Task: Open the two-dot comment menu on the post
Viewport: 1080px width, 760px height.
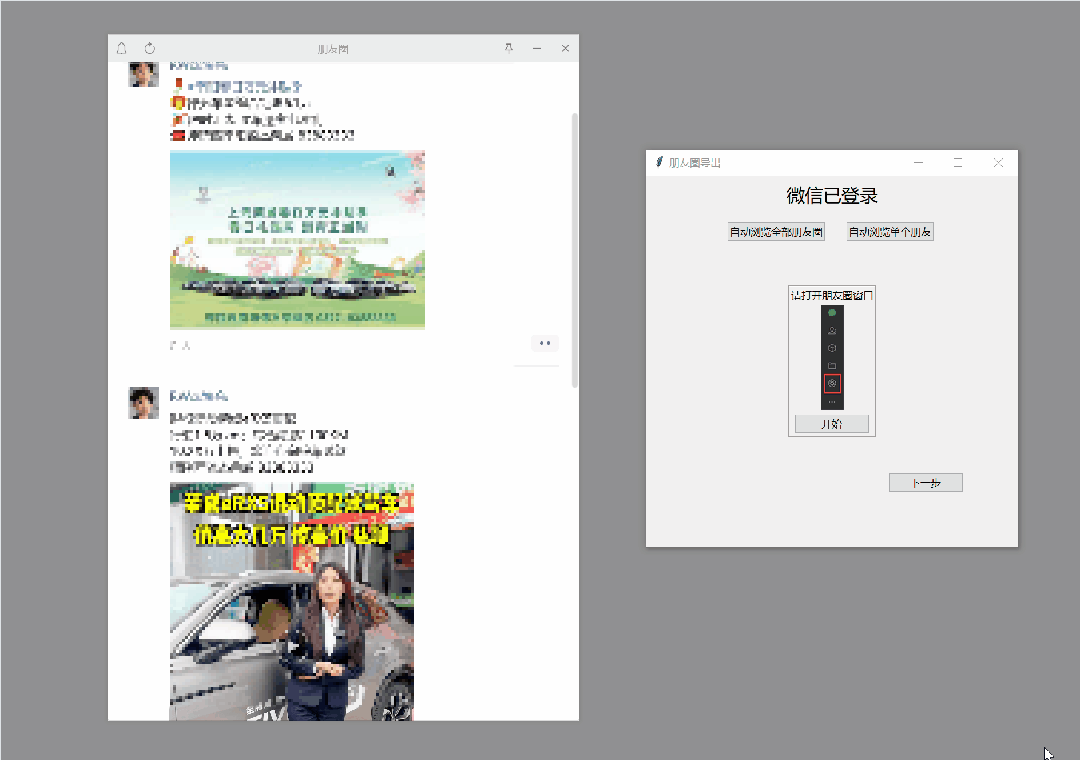Action: (x=543, y=342)
